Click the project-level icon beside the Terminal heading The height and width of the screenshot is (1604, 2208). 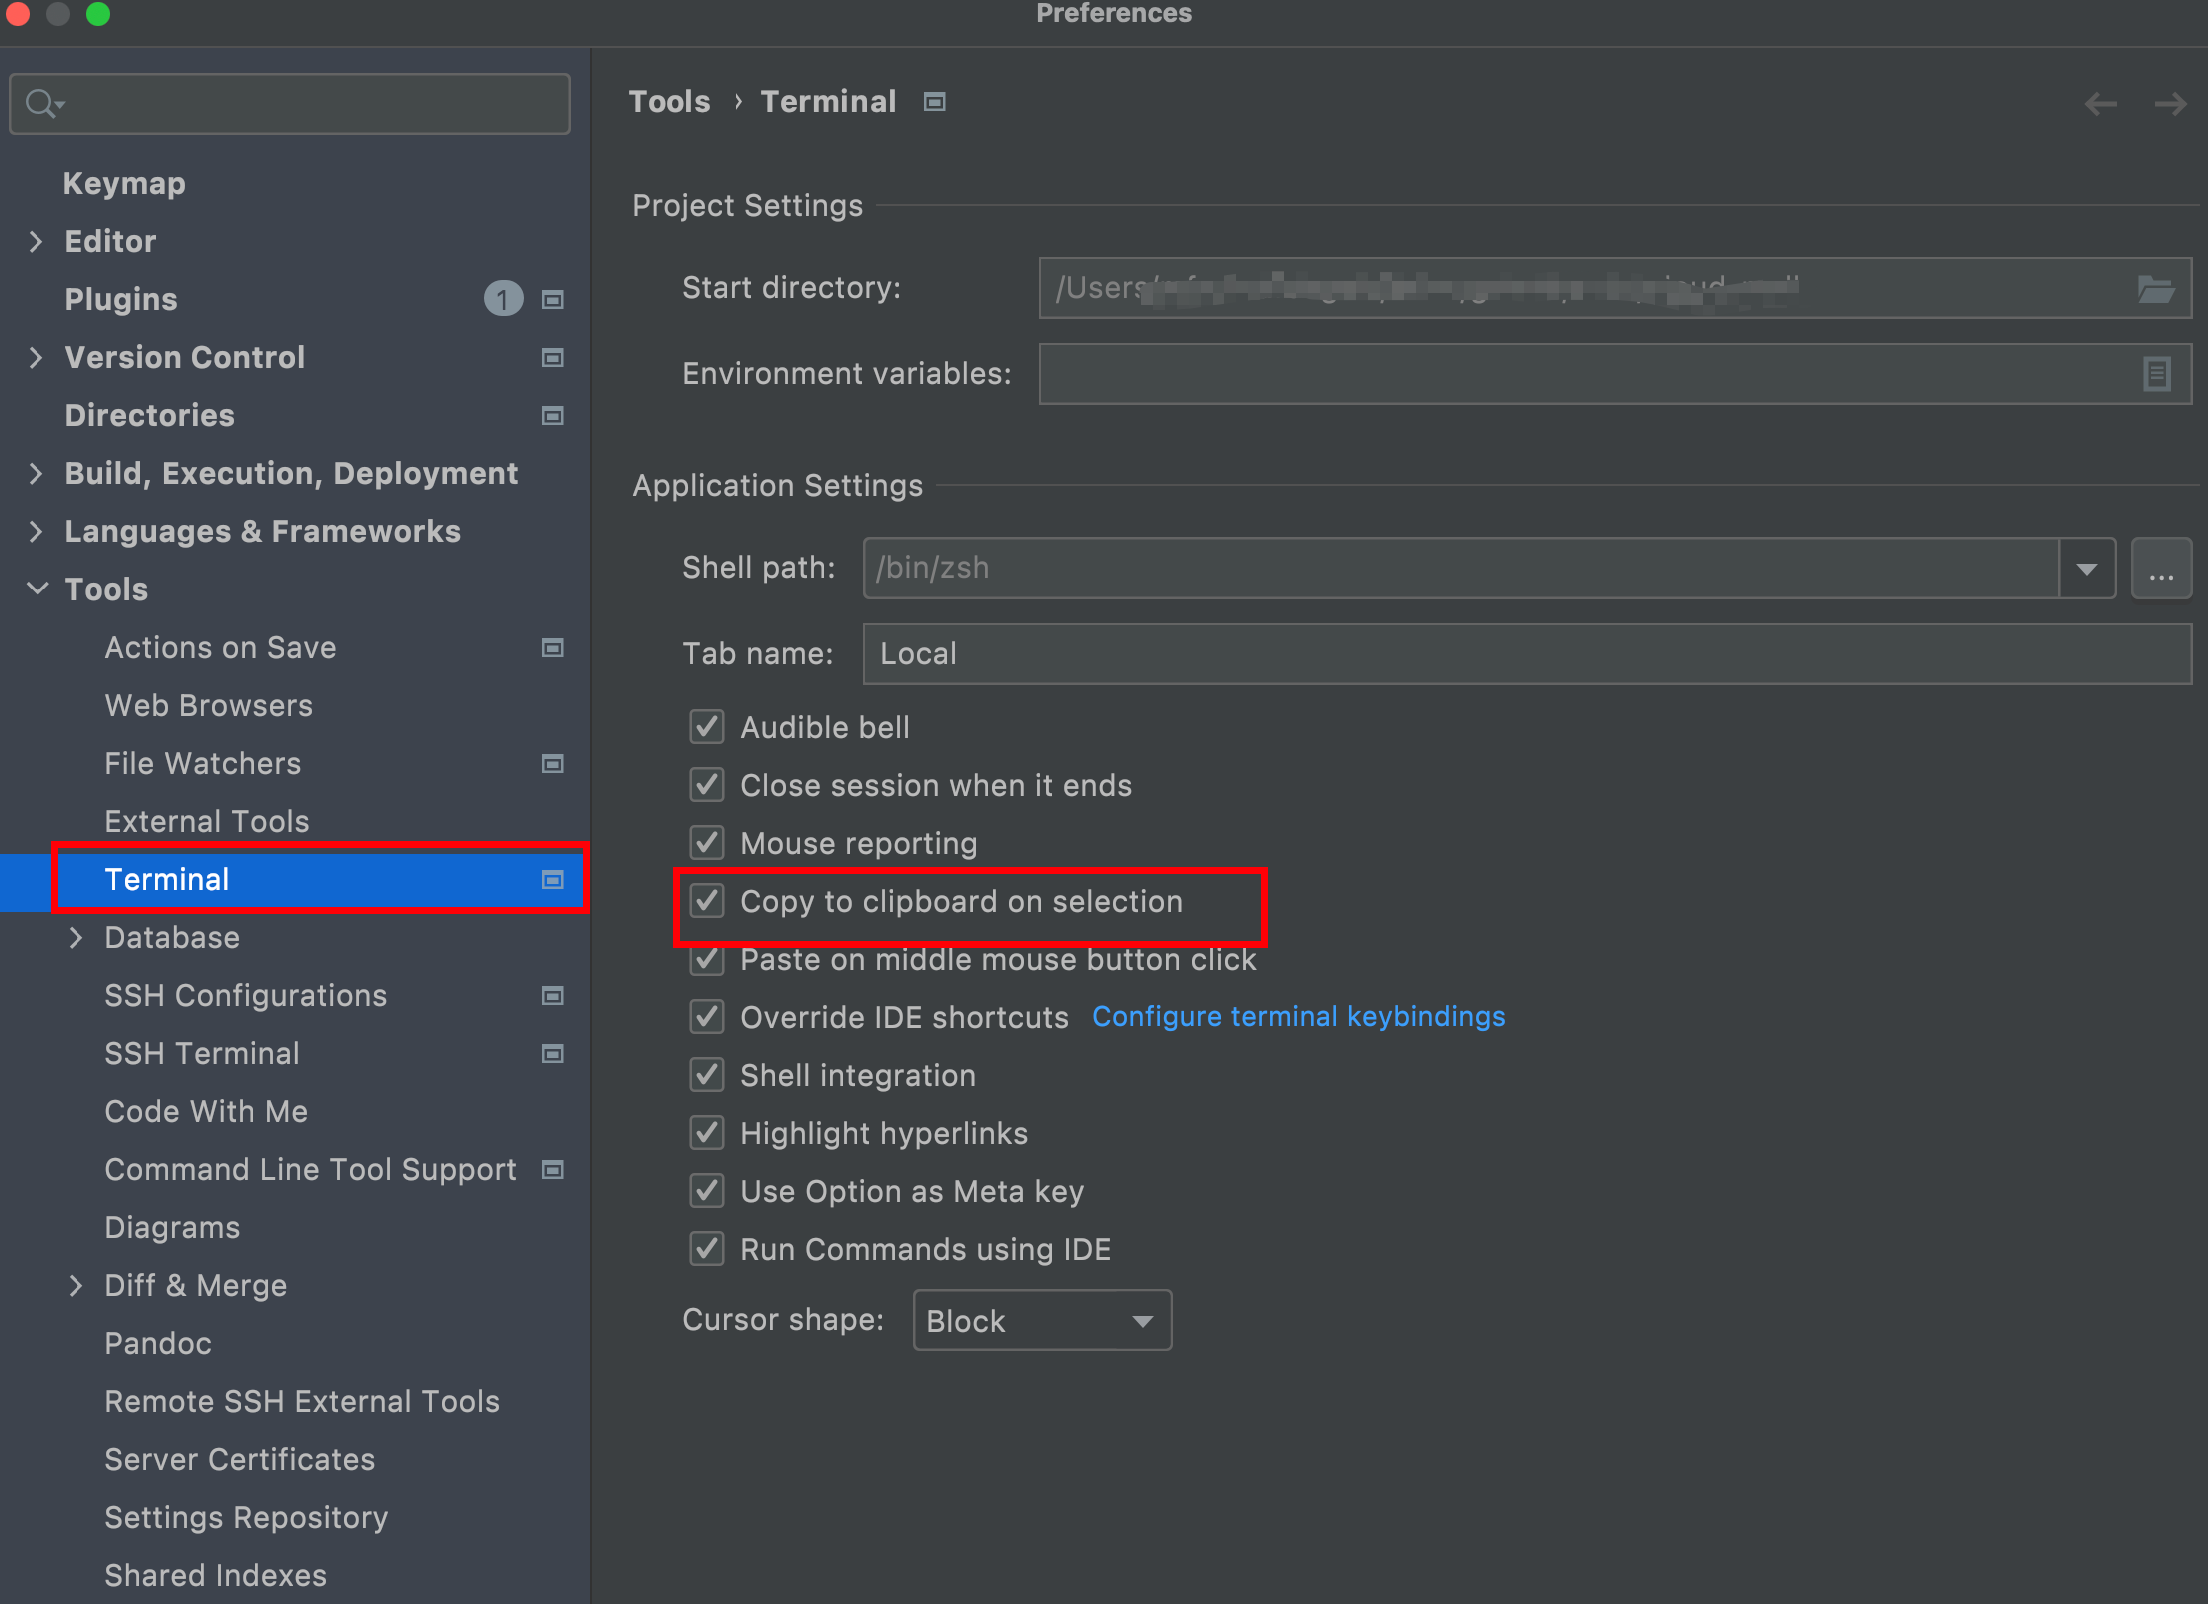point(934,102)
